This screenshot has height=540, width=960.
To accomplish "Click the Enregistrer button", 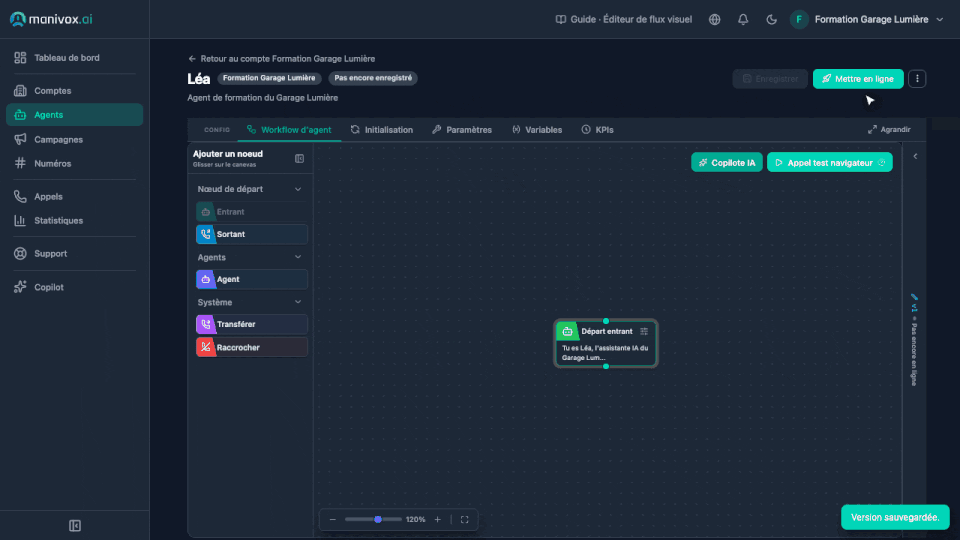I will point(770,78).
